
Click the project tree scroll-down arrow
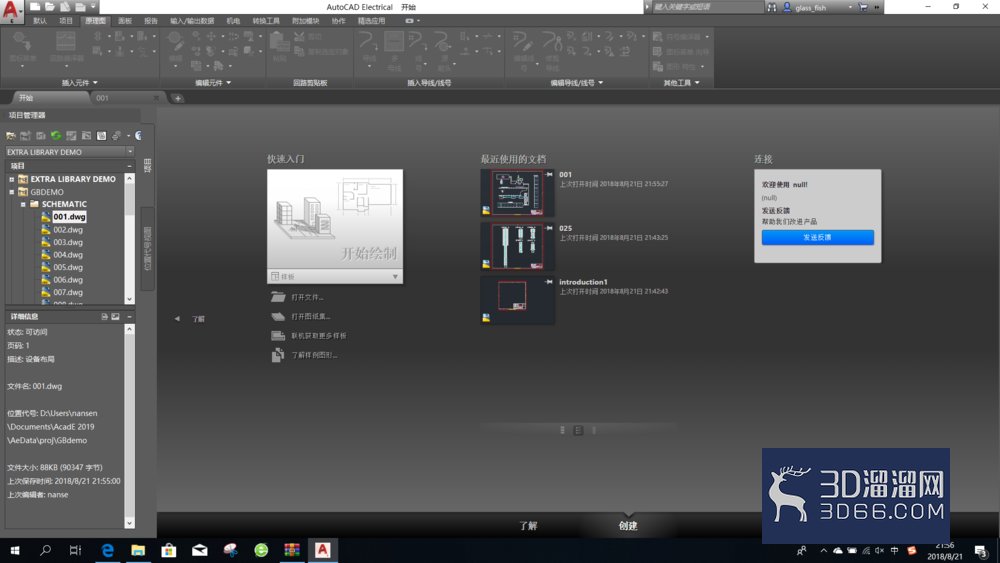pyautogui.click(x=129, y=299)
